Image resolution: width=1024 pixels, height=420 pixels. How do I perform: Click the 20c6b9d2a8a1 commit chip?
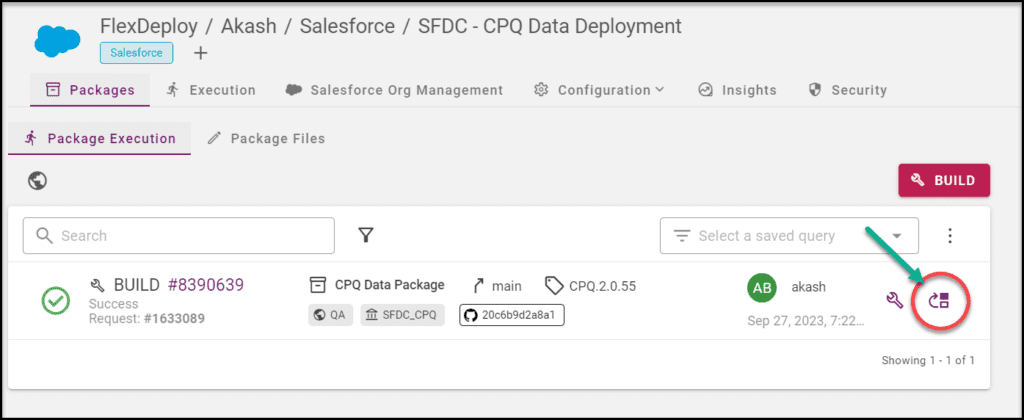pos(511,315)
